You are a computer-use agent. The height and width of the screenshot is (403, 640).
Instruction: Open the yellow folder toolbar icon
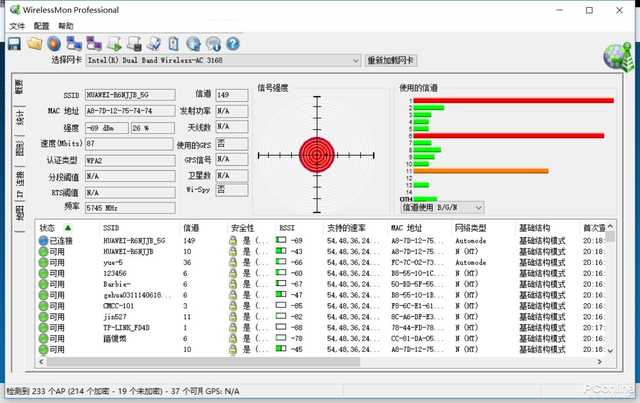(35, 44)
